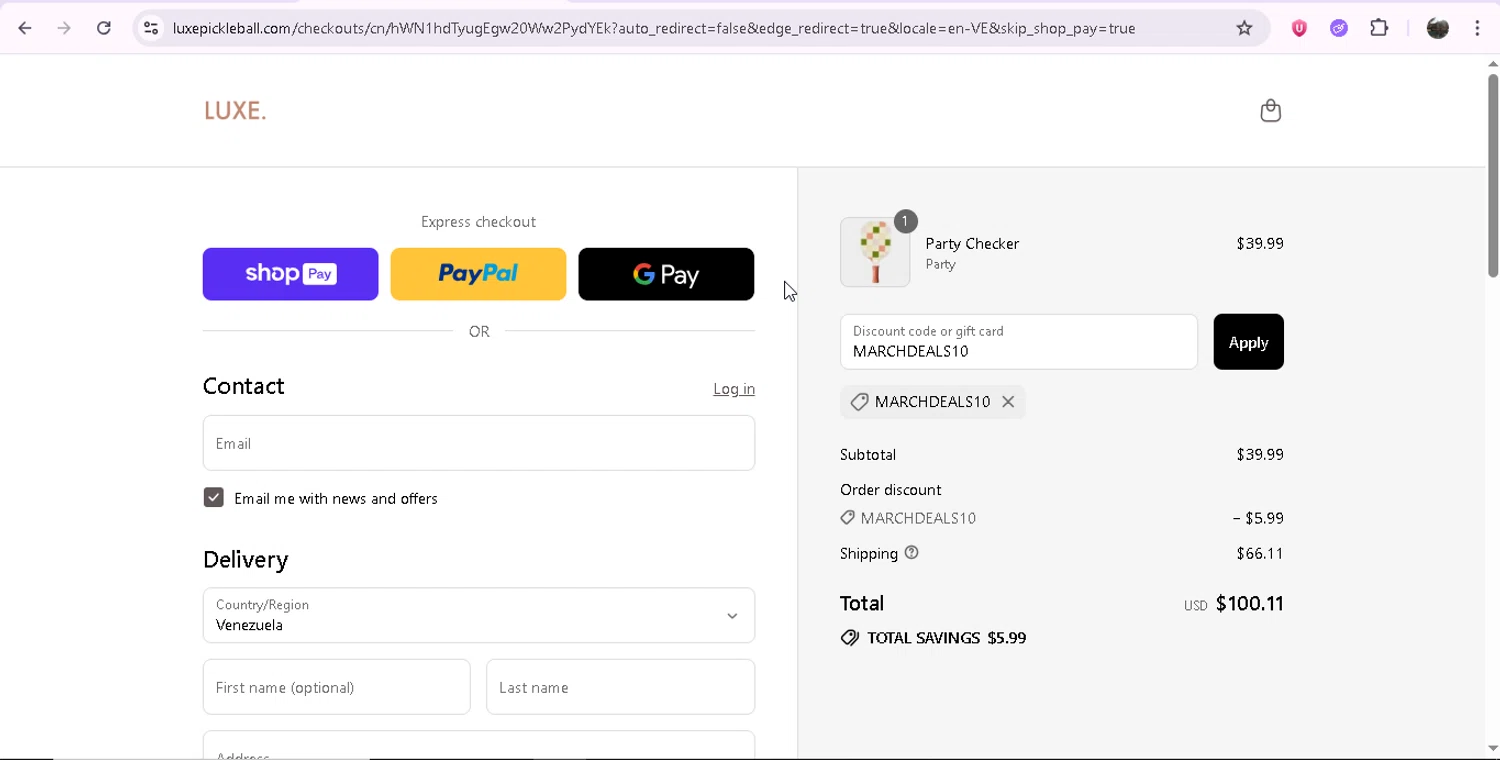Click the browser address bar URL
The image size is (1500, 760).
(654, 28)
